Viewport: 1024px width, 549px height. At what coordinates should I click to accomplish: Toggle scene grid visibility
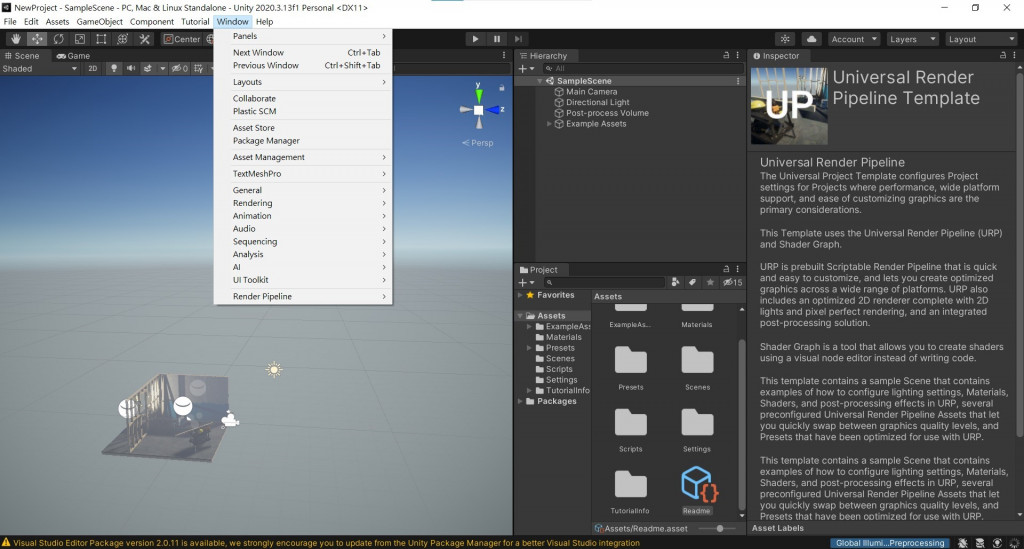199,69
